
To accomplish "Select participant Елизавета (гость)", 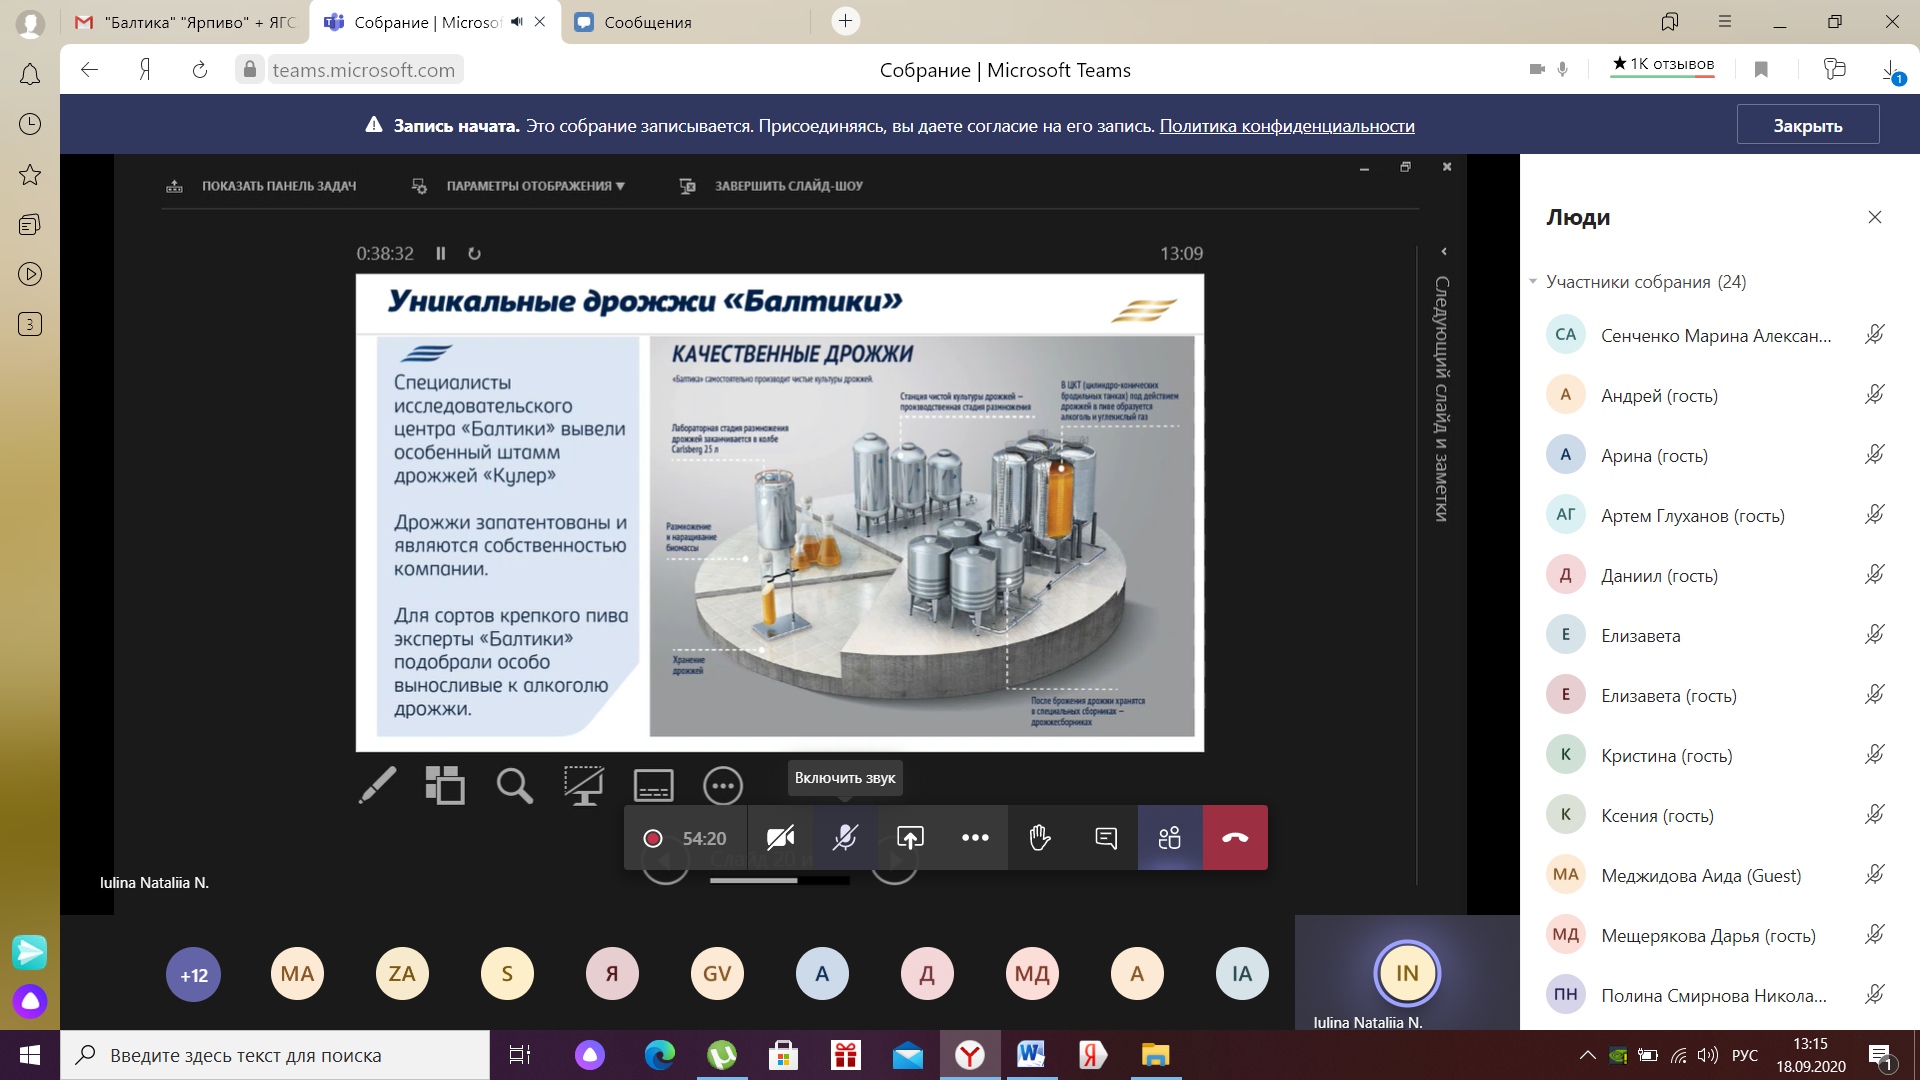I will [1715, 695].
